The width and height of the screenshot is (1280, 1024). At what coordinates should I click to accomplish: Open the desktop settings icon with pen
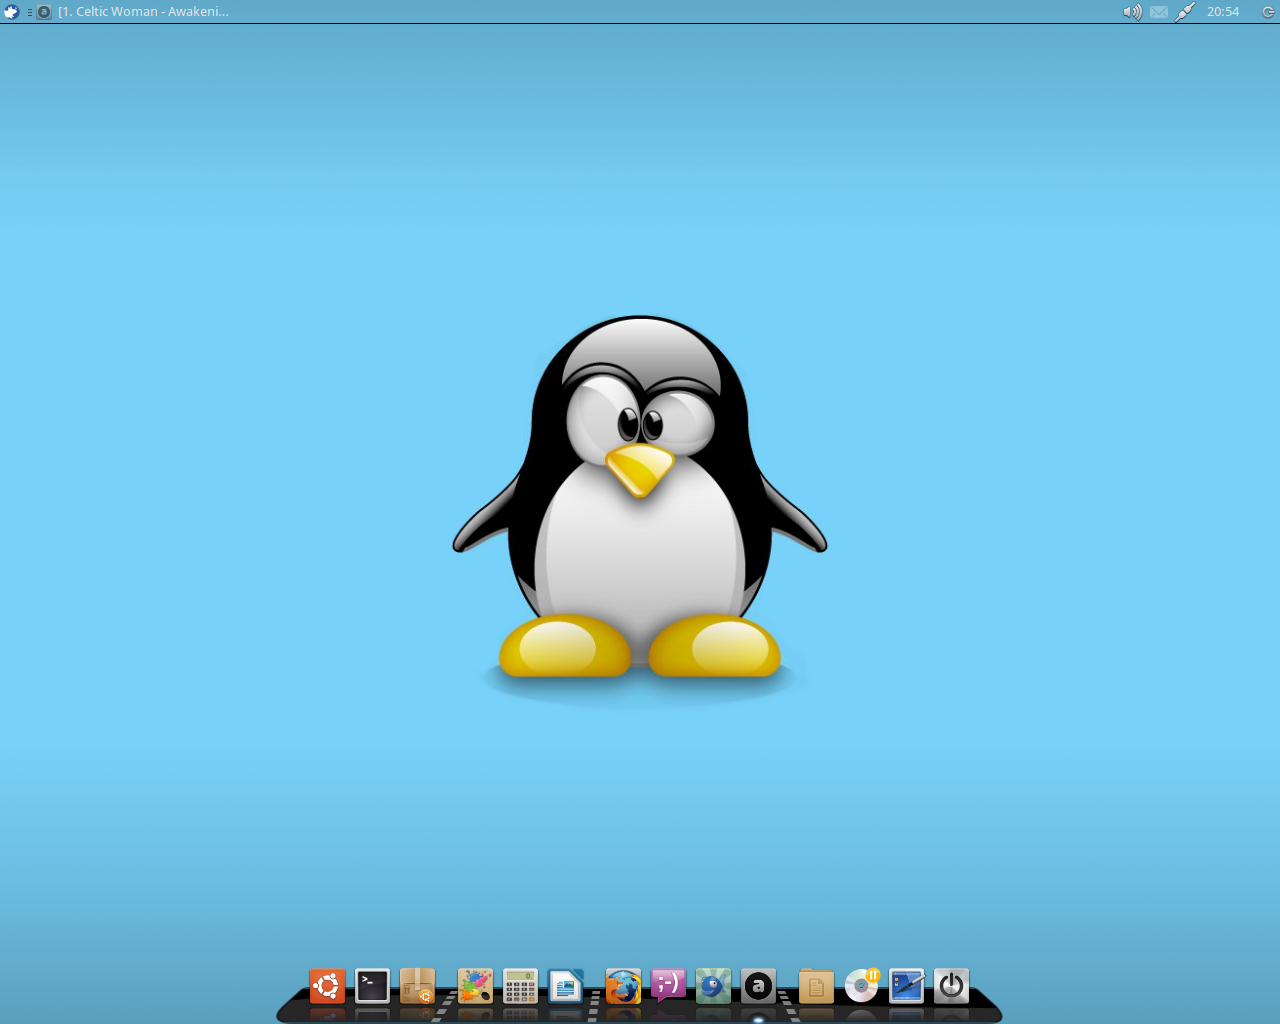(x=906, y=986)
